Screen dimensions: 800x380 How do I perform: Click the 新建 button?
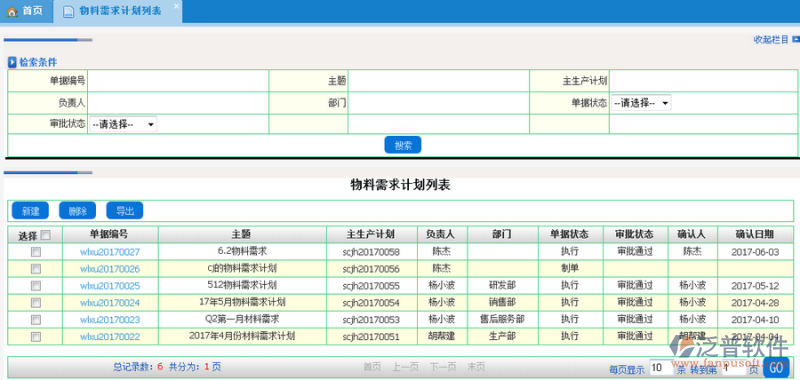click(x=30, y=211)
